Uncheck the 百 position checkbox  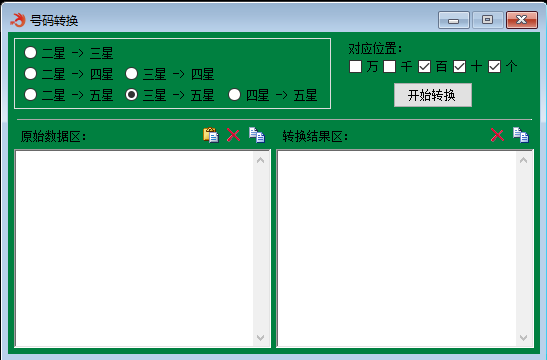pos(425,66)
